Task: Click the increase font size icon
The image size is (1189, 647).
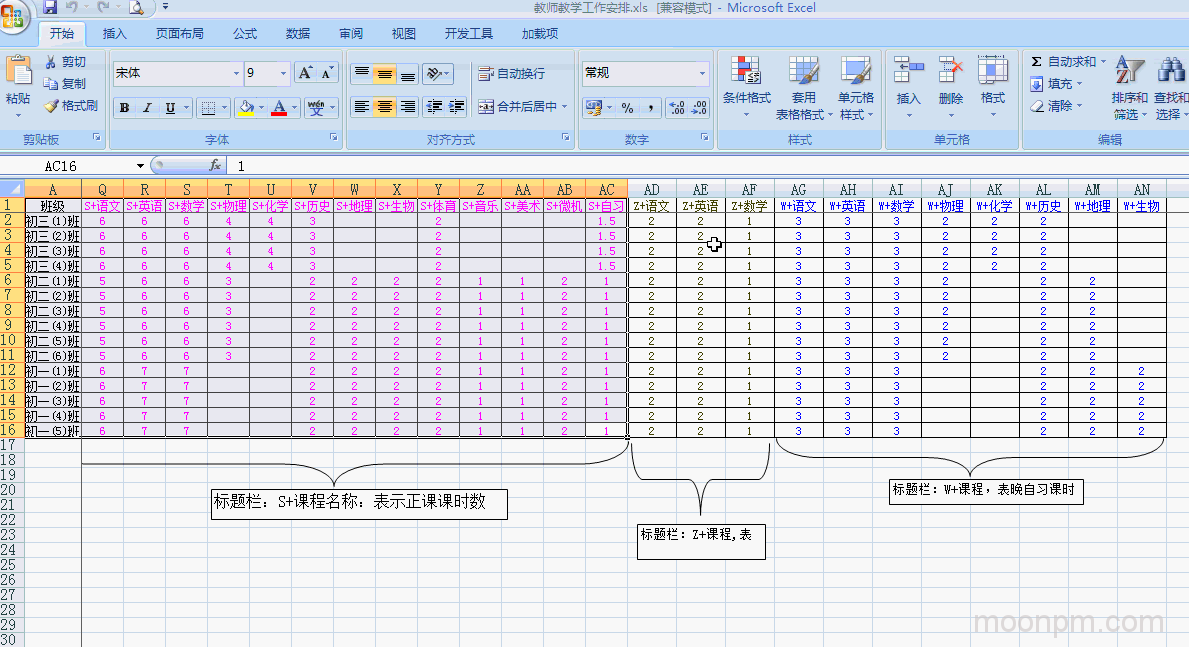Action: (x=306, y=73)
